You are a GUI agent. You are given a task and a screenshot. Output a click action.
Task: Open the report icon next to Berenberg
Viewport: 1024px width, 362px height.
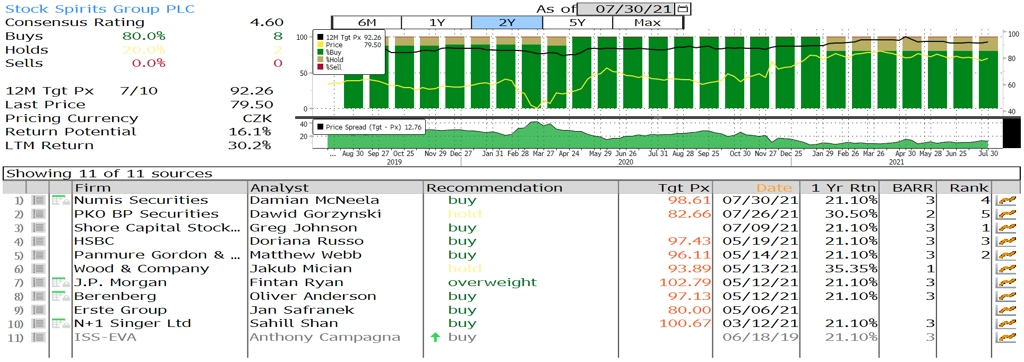pos(61,296)
